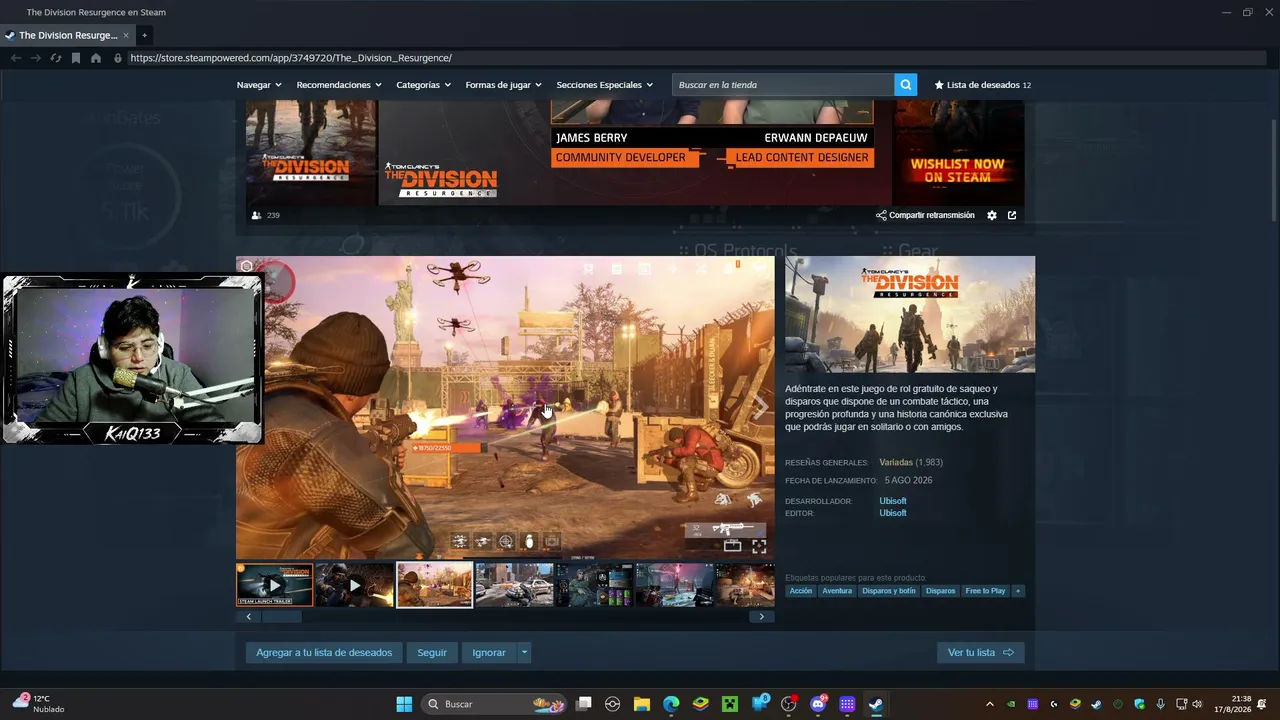
Task: Select the police car screenshot thumbnail
Action: click(x=514, y=585)
